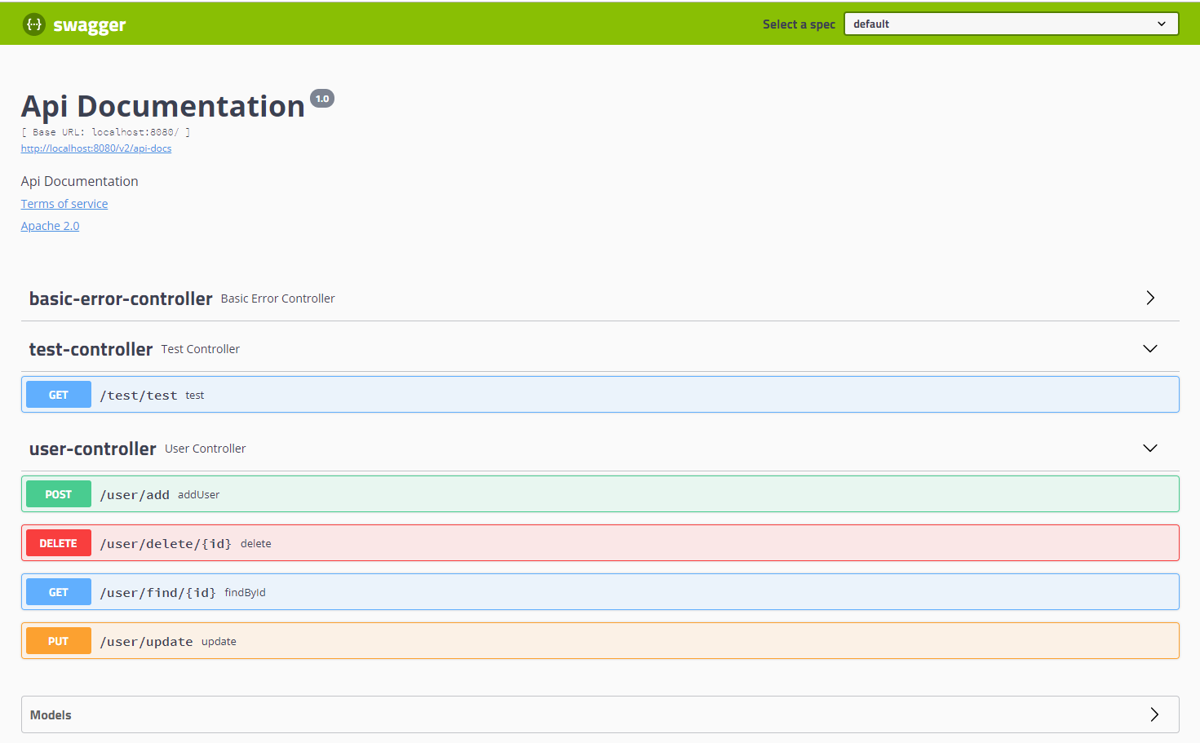Expand basic-error-controller with its chevron arrow
This screenshot has width=1200, height=743.
(1150, 298)
